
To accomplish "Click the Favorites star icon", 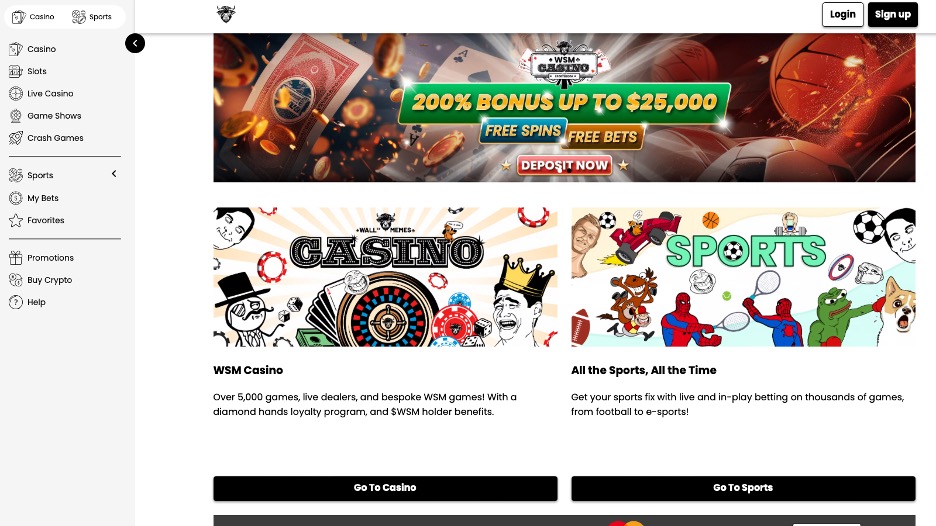I will 16,220.
